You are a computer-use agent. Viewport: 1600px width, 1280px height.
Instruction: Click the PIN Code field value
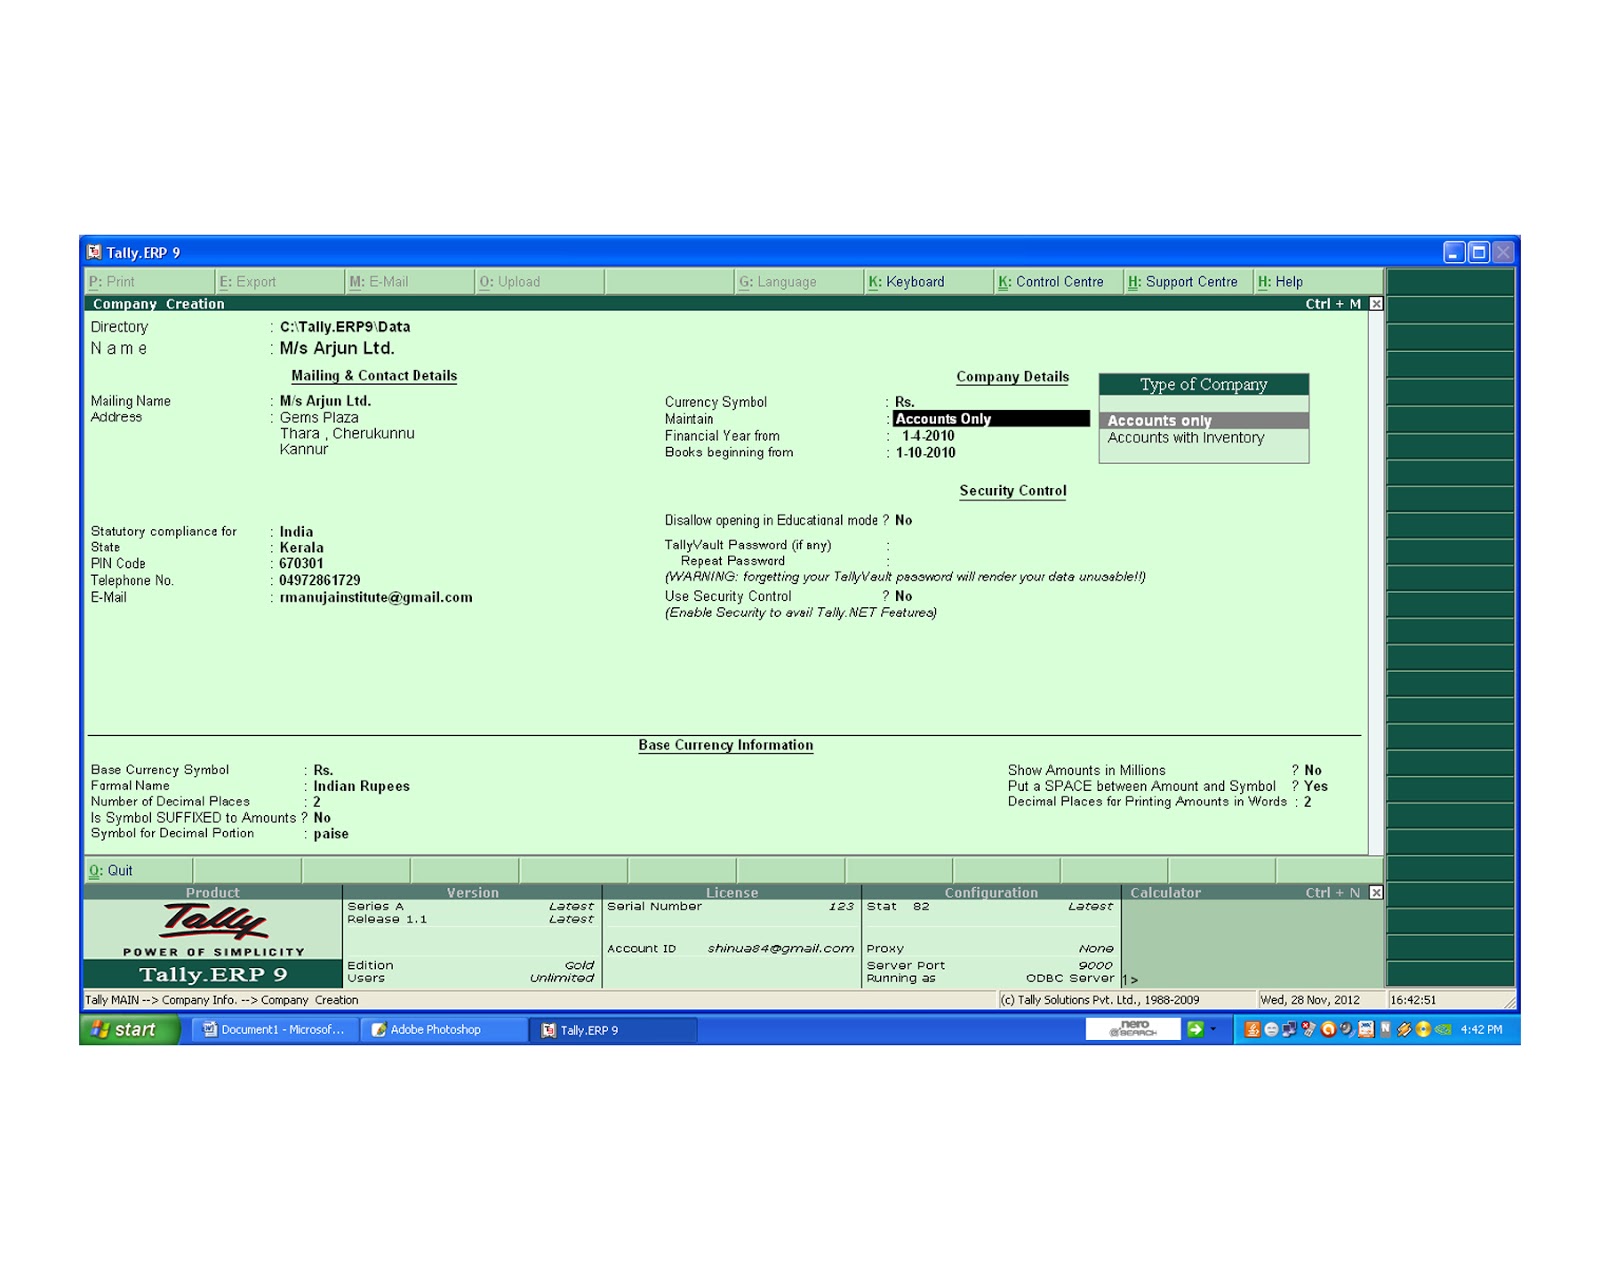point(301,564)
